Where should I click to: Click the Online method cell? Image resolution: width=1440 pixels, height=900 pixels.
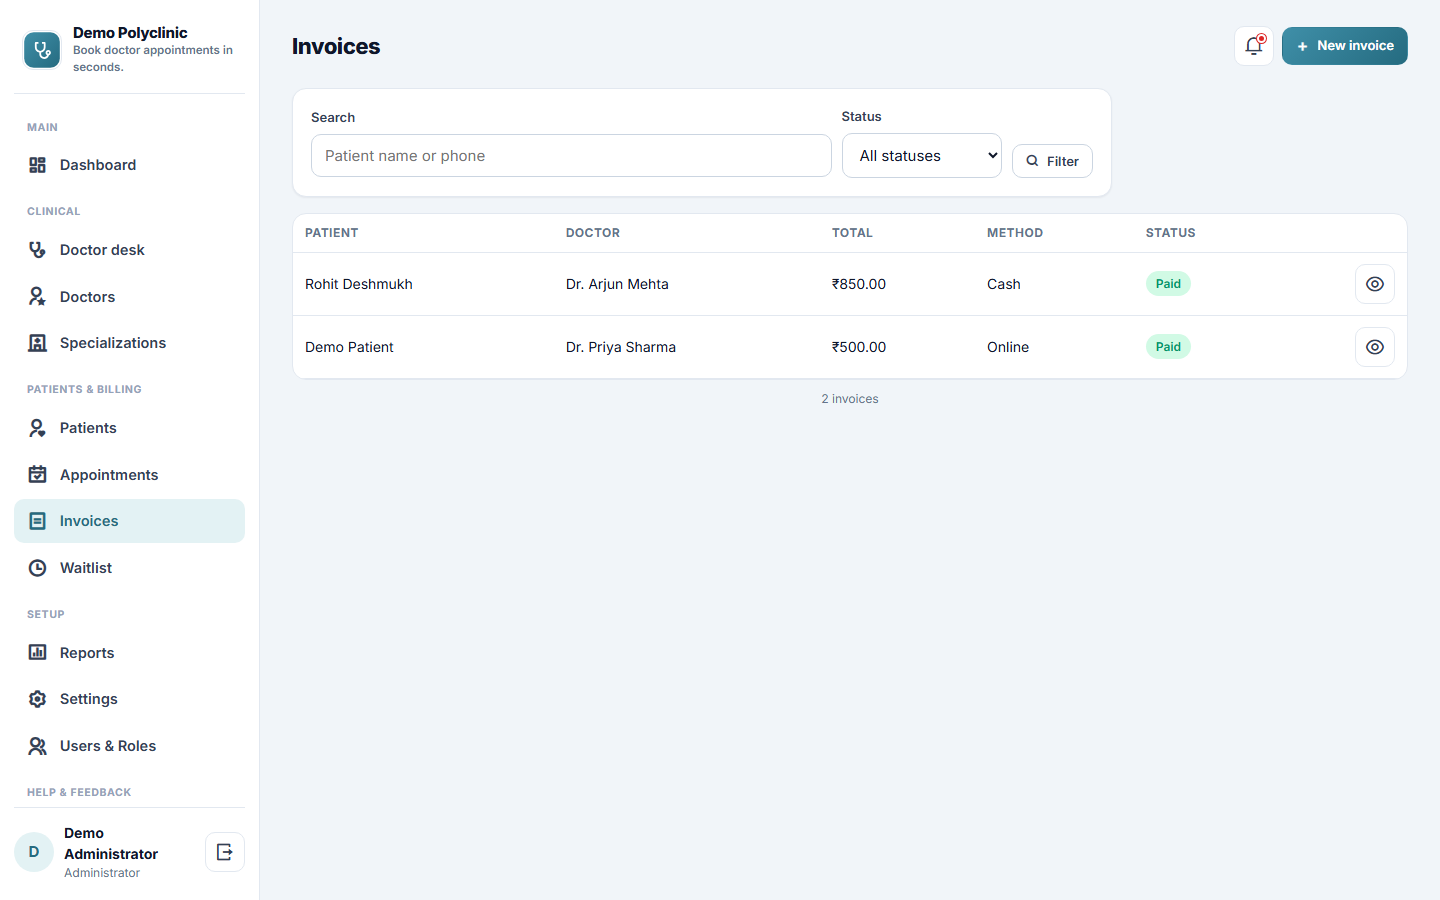coord(1008,347)
